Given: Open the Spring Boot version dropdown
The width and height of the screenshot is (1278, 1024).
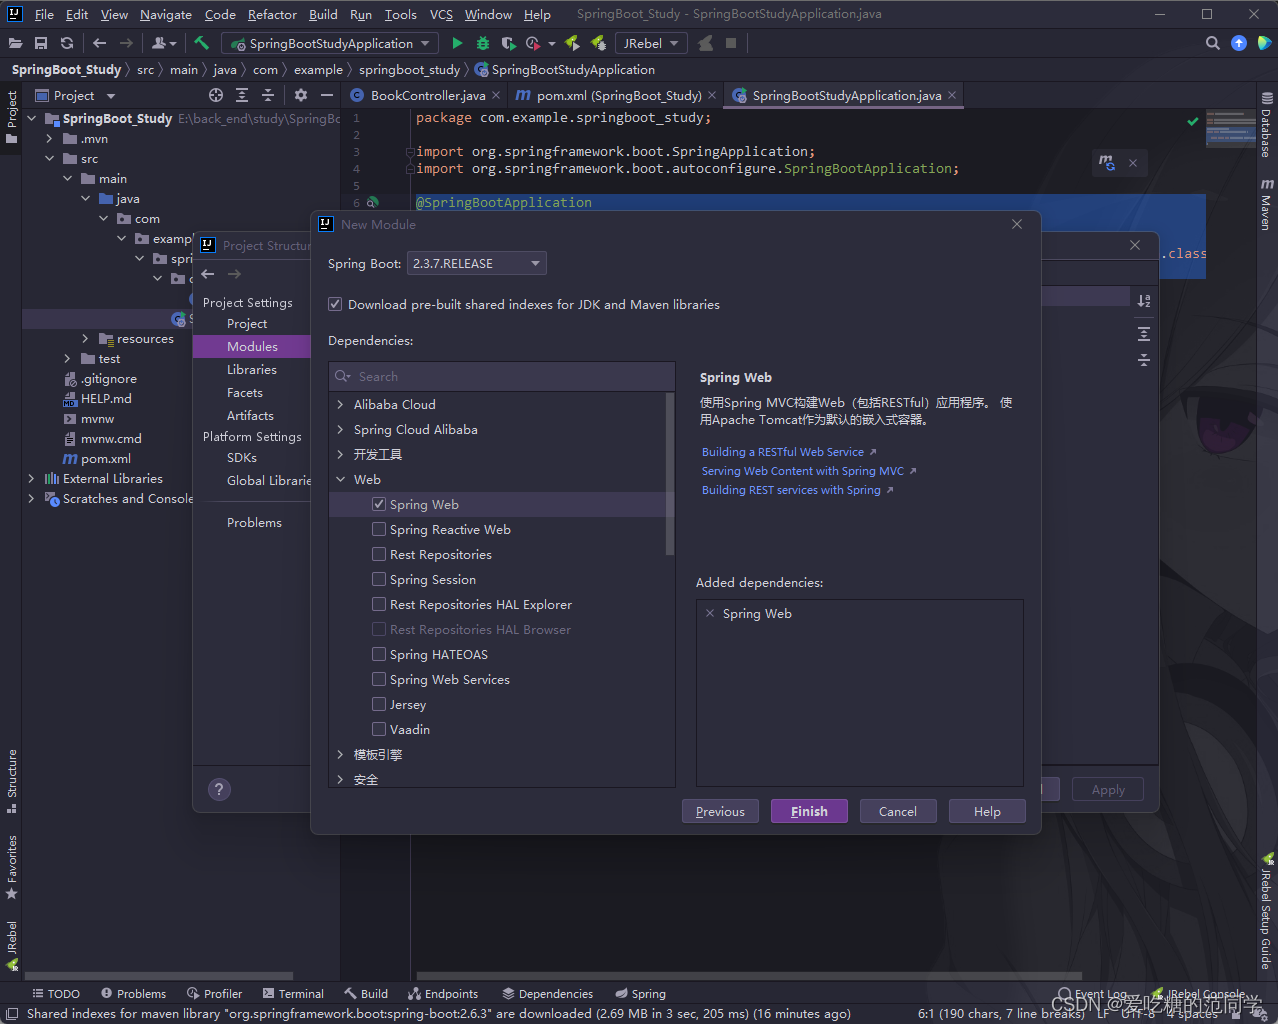Looking at the screenshot, I should coord(477,263).
